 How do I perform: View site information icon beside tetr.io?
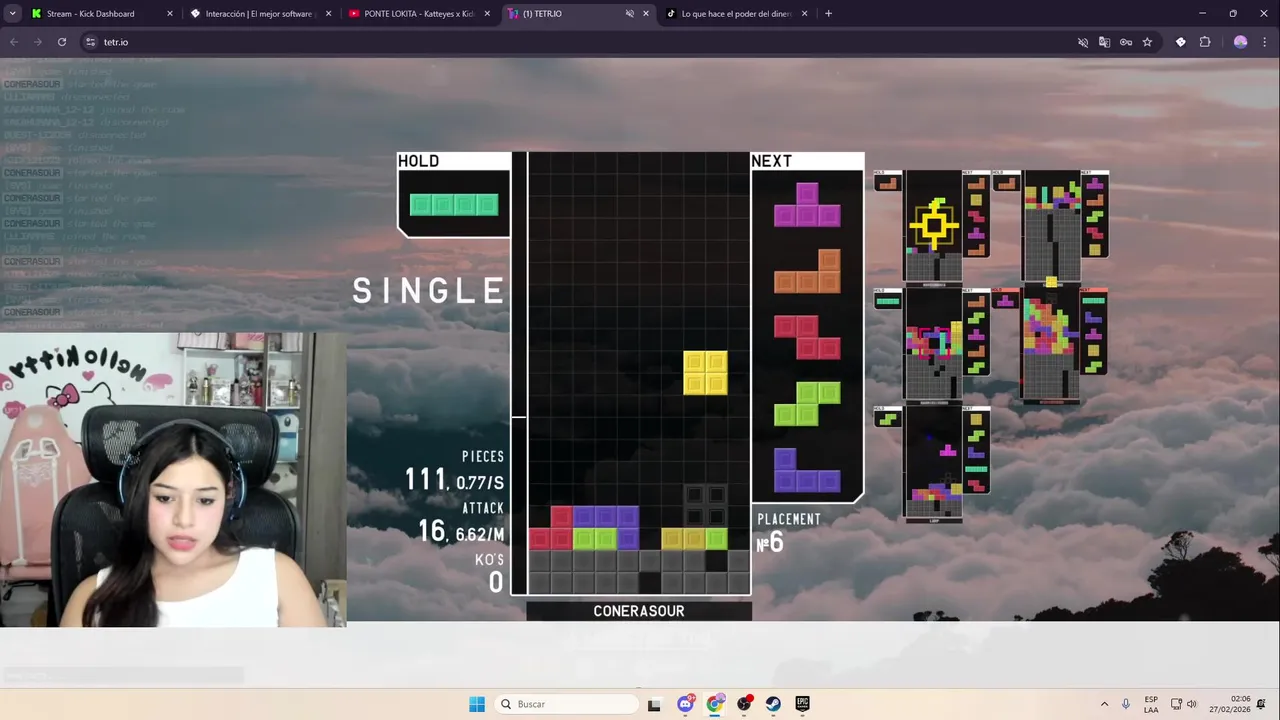tap(90, 42)
